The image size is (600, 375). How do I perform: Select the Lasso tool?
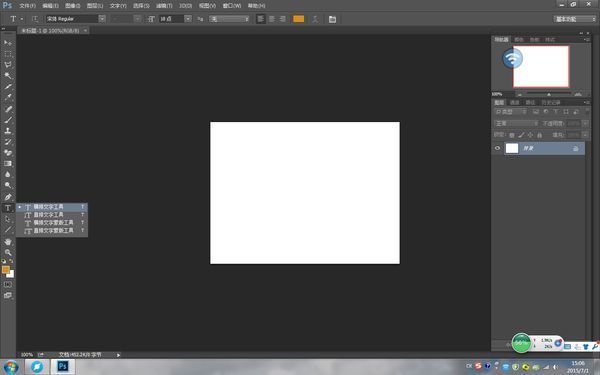[x=8, y=65]
